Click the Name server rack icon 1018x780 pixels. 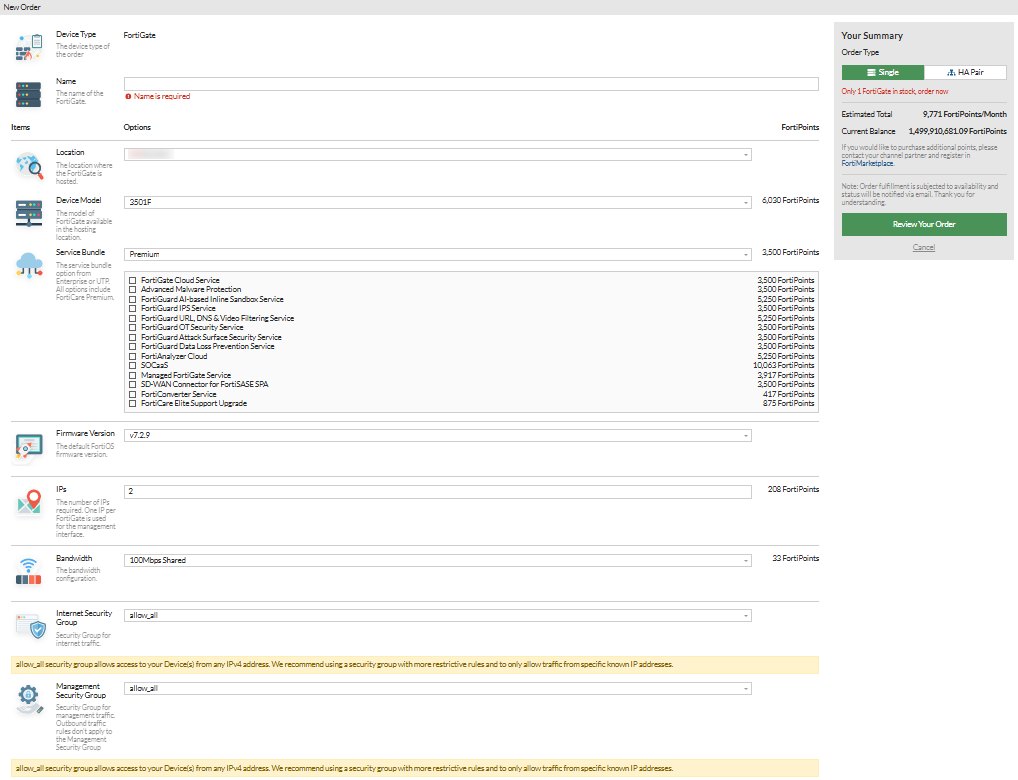(x=29, y=94)
